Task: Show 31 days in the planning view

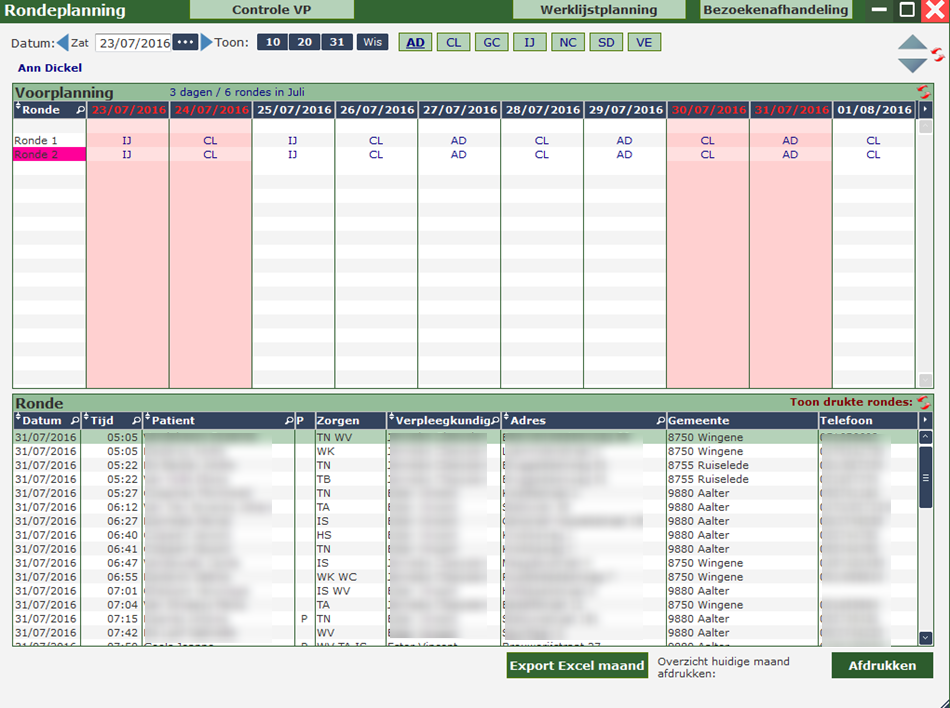Action: (x=337, y=43)
